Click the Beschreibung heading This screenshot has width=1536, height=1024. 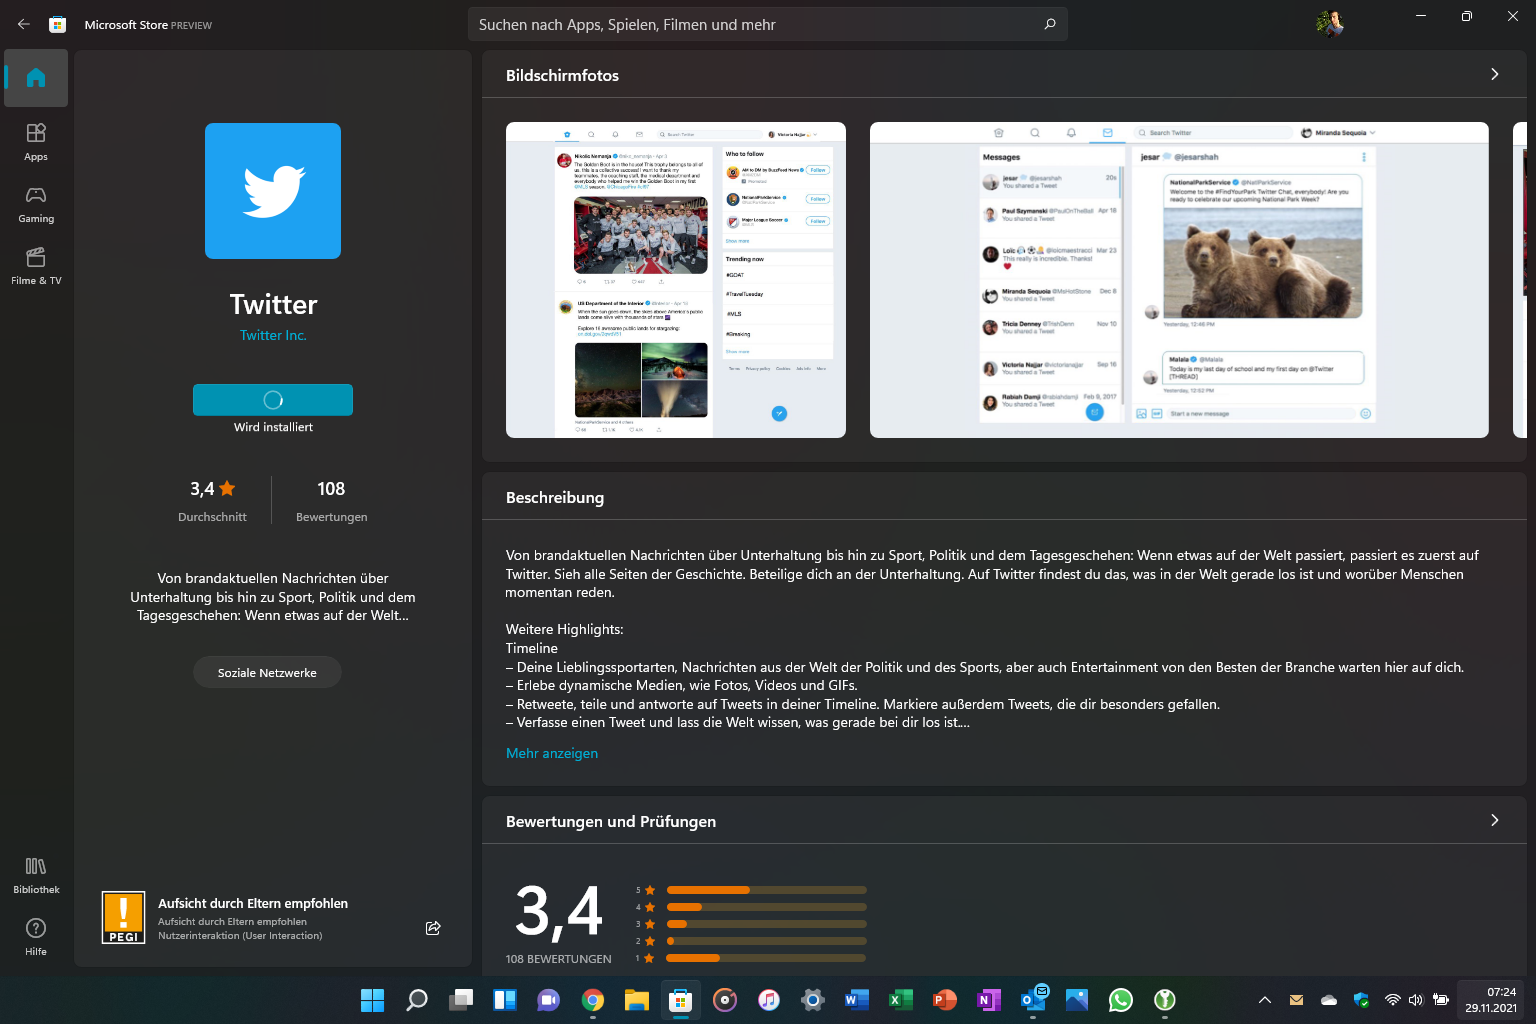coord(555,497)
